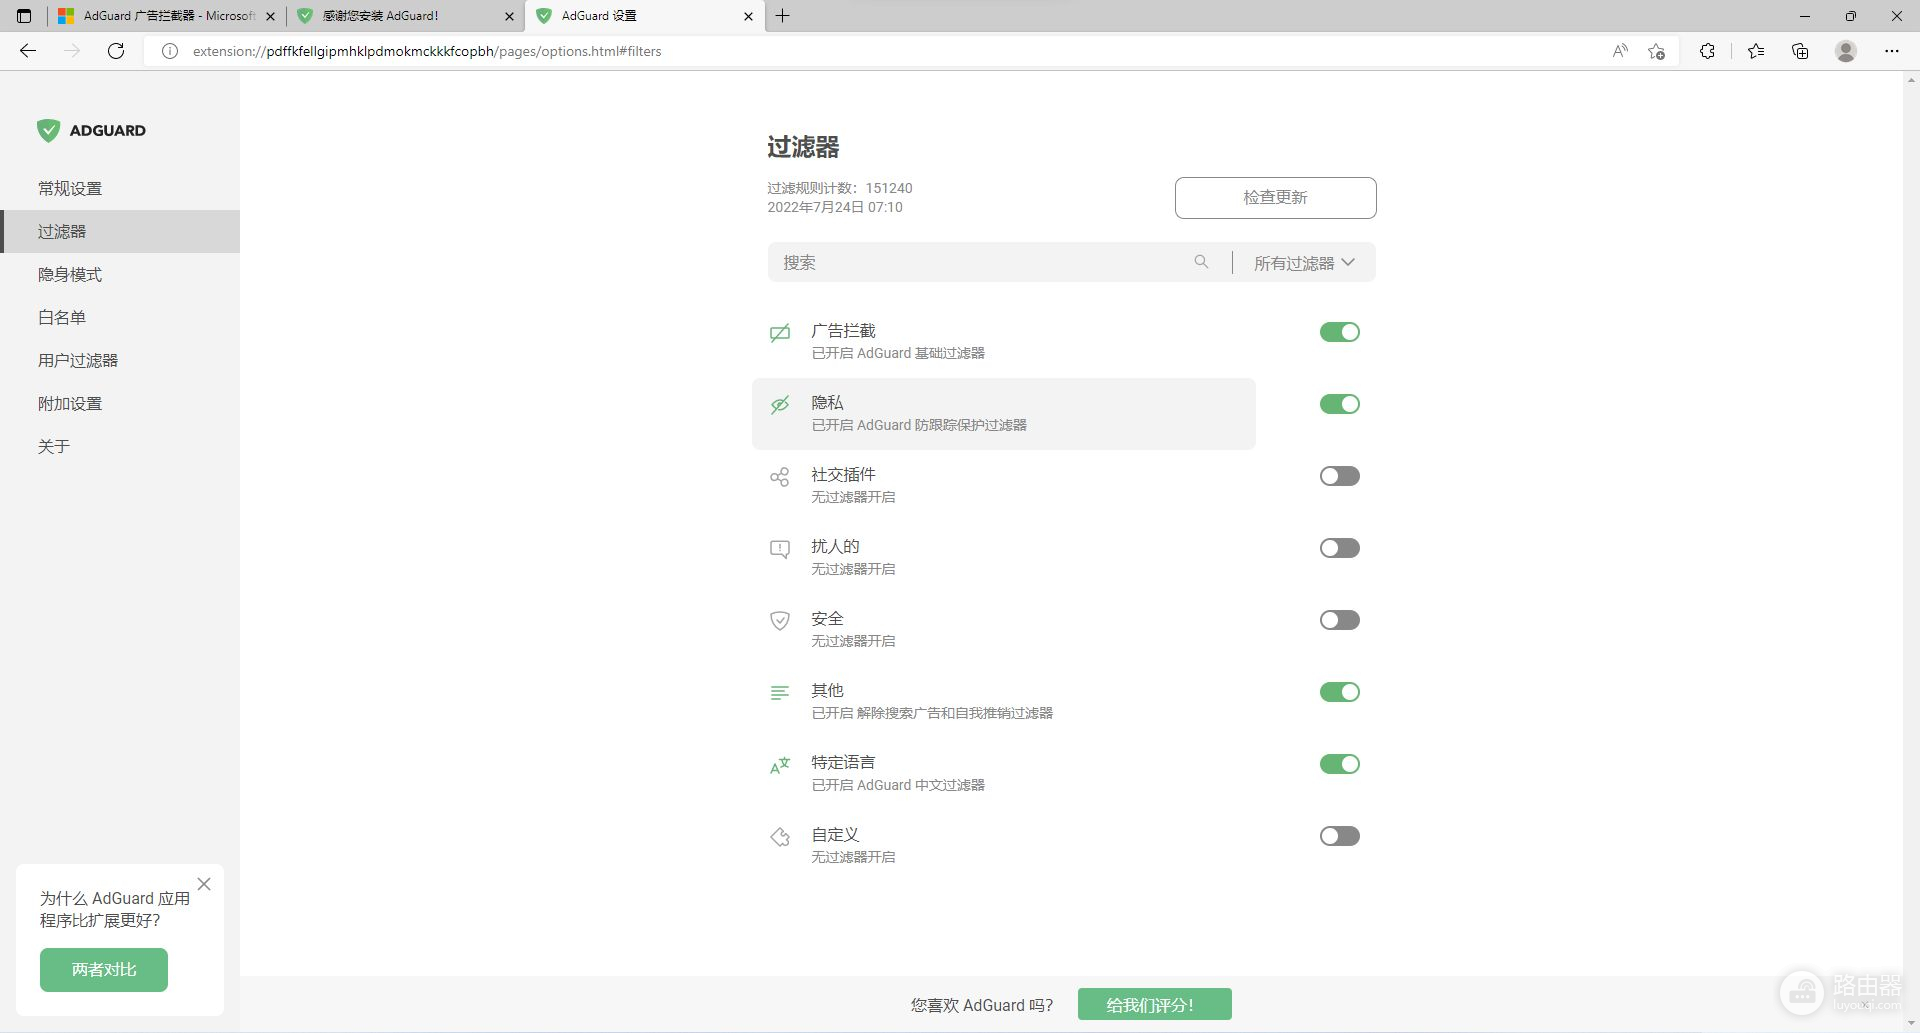The width and height of the screenshot is (1920, 1033).
Task: Open the browser collections icon
Action: point(1800,51)
